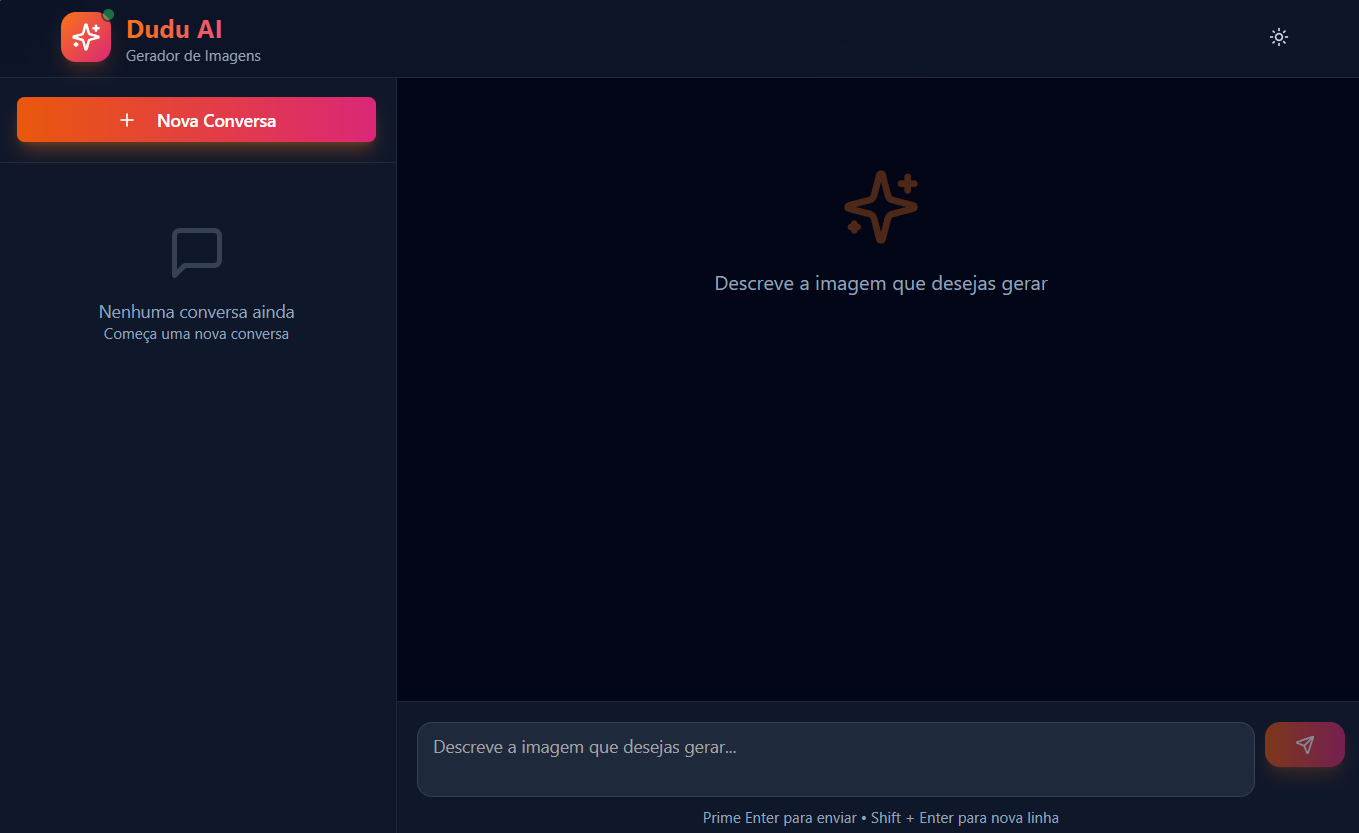Start a new chat with Nova Conversa
Image resolution: width=1359 pixels, height=833 pixels.
[196, 120]
